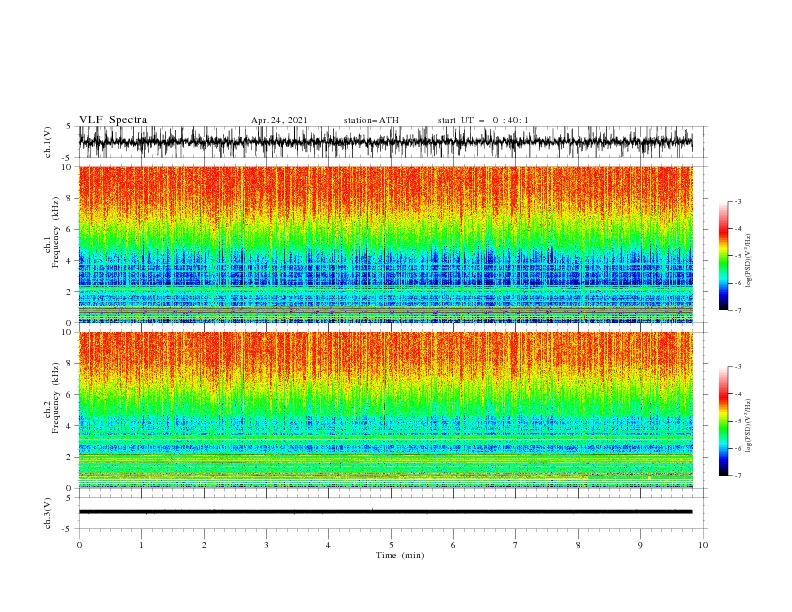Click the 'ch.3(V)' axis label
792x612 pixels.
point(48,513)
